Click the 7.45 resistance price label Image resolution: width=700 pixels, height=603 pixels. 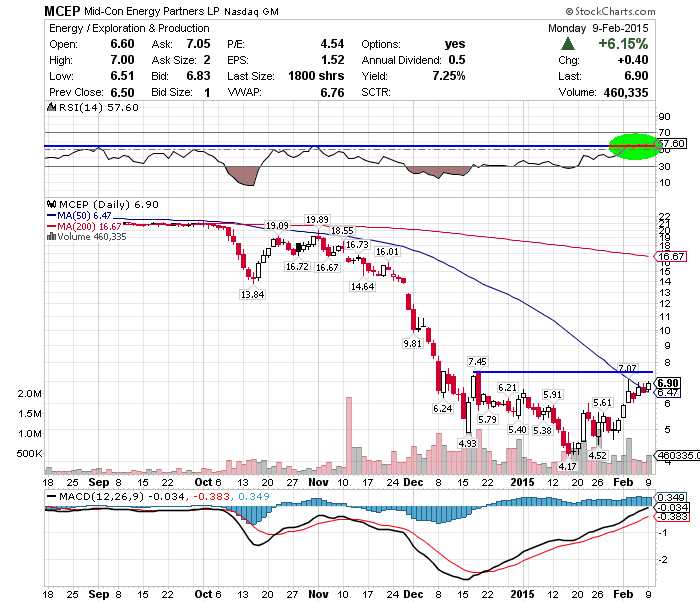point(477,362)
